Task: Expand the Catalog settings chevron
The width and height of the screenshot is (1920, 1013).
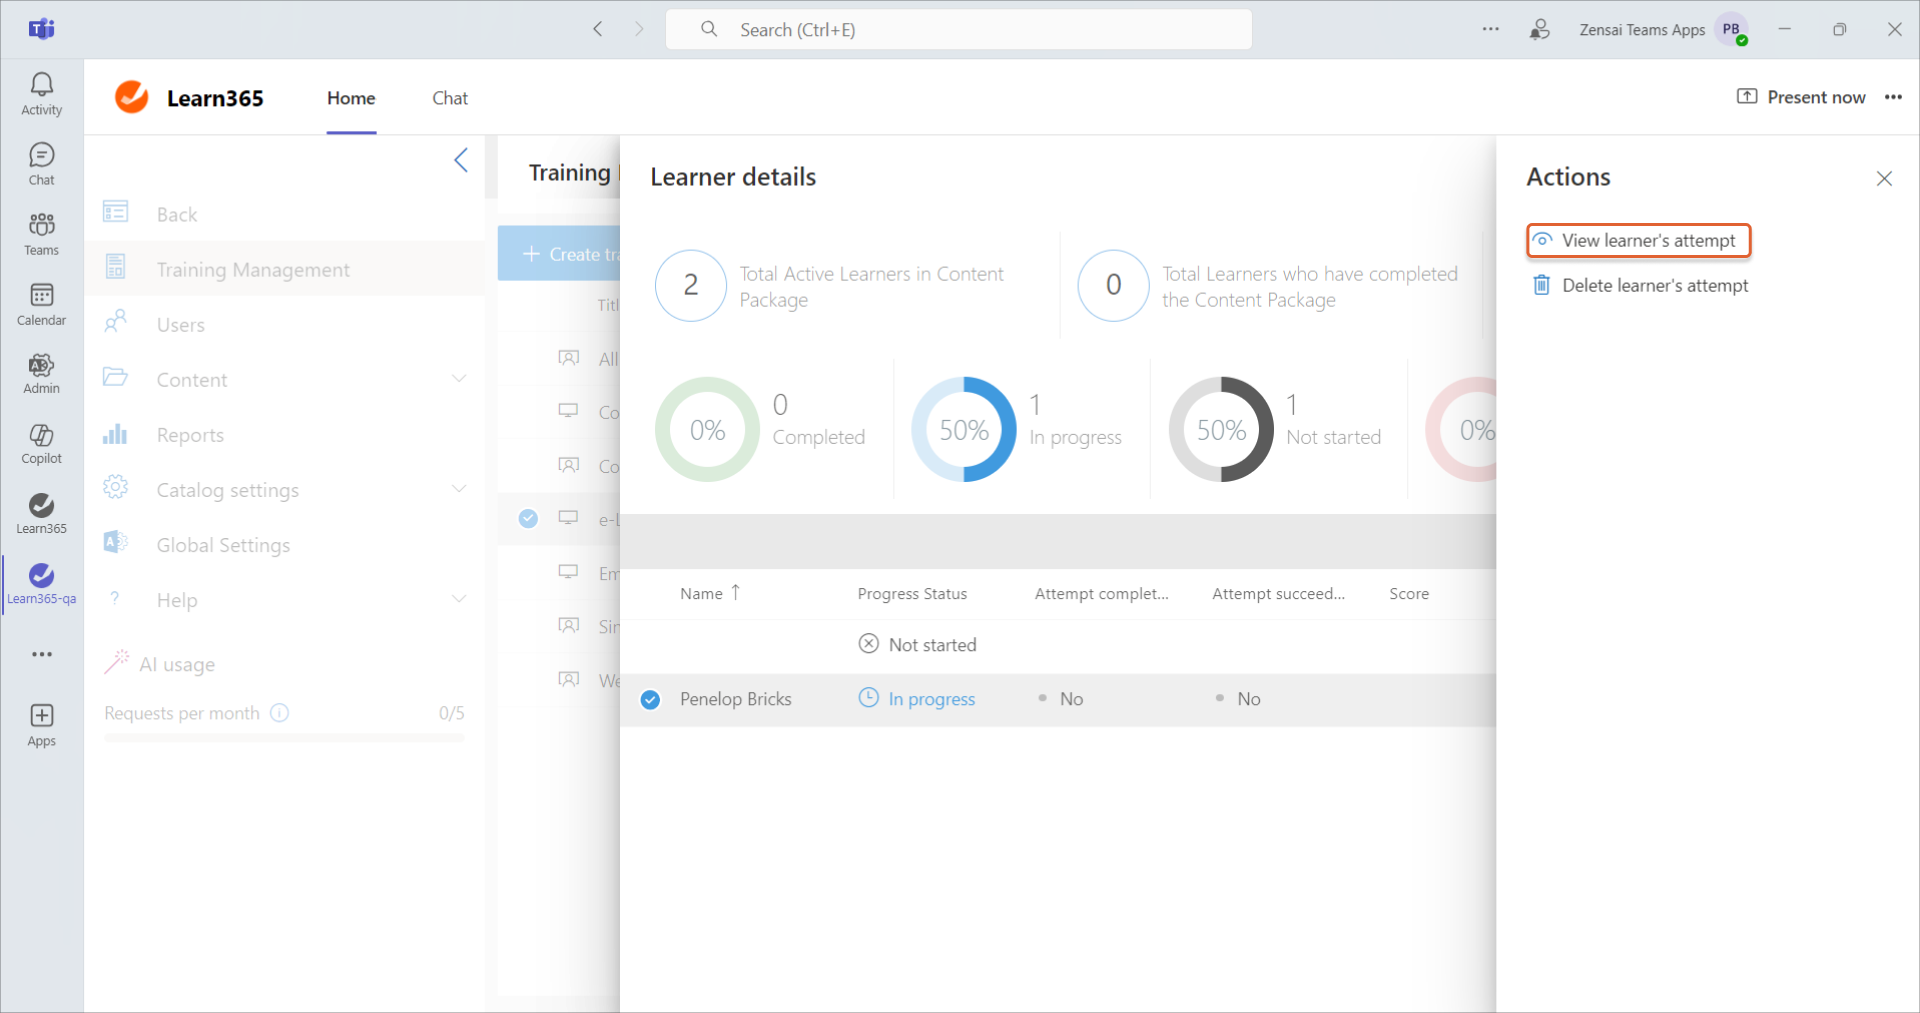Action: pyautogui.click(x=459, y=489)
